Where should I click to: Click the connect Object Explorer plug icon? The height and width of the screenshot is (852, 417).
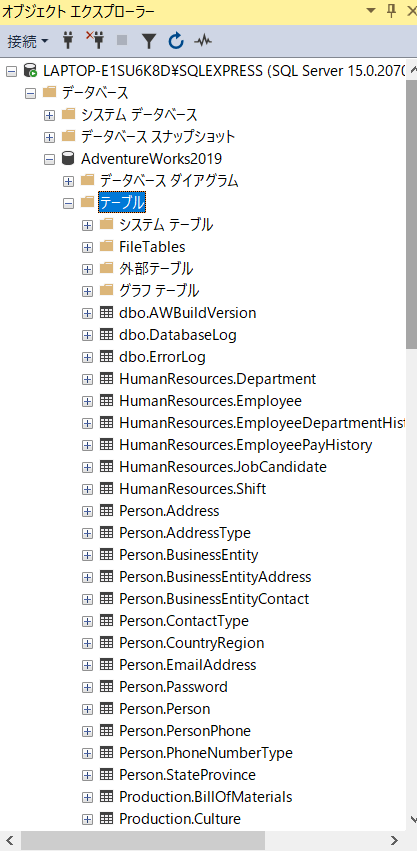click(67, 40)
